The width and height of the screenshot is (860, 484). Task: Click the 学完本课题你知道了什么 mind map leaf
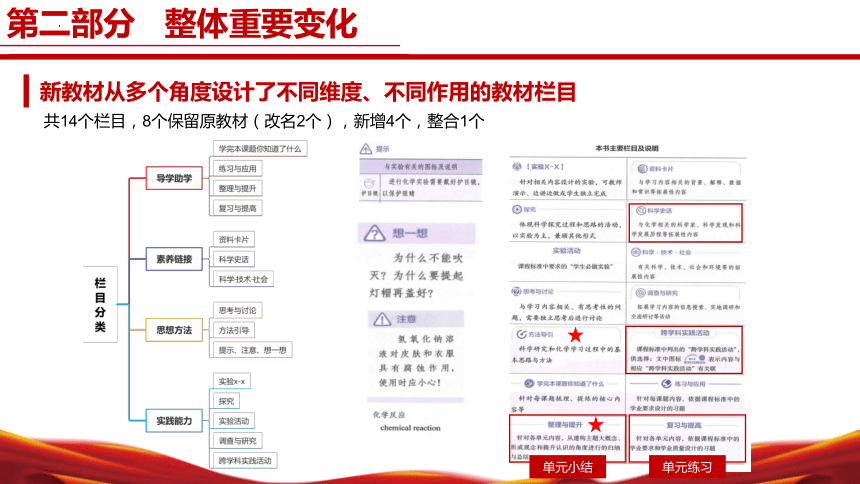pyautogui.click(x=260, y=149)
